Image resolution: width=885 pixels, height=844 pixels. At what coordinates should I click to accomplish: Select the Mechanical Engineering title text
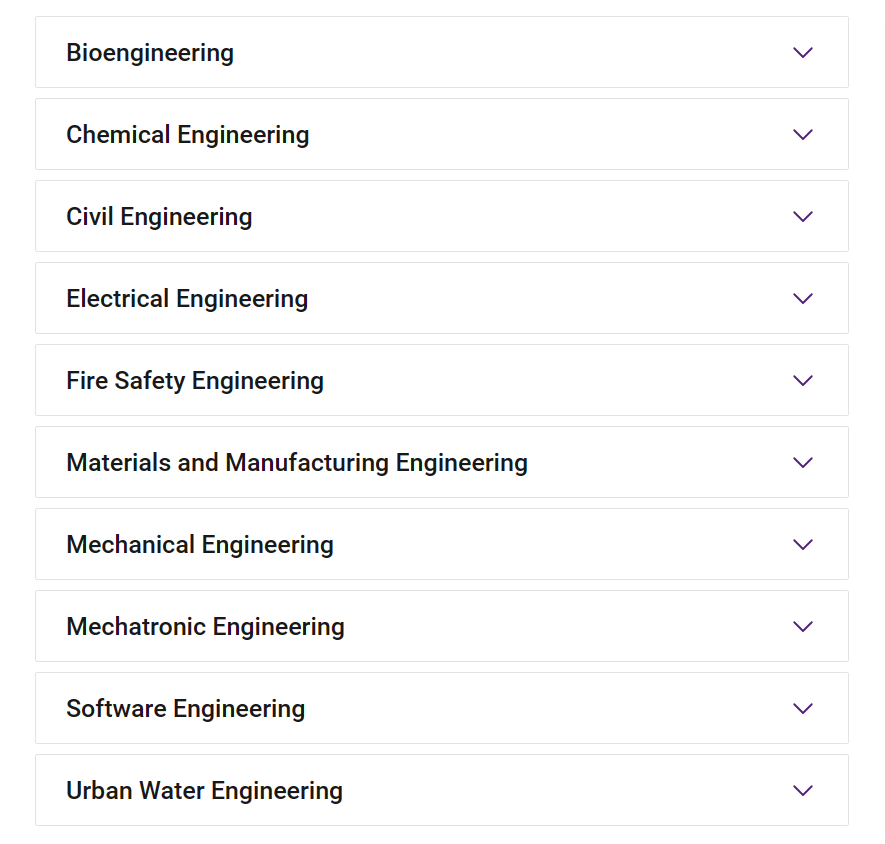[x=200, y=545]
